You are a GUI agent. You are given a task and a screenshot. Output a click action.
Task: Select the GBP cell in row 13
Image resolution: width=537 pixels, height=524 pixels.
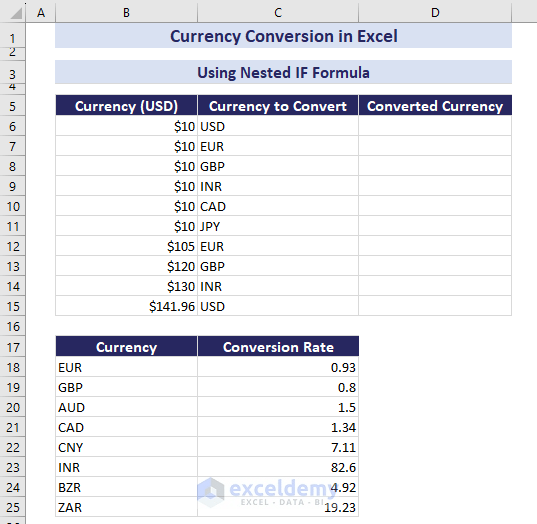click(x=278, y=266)
